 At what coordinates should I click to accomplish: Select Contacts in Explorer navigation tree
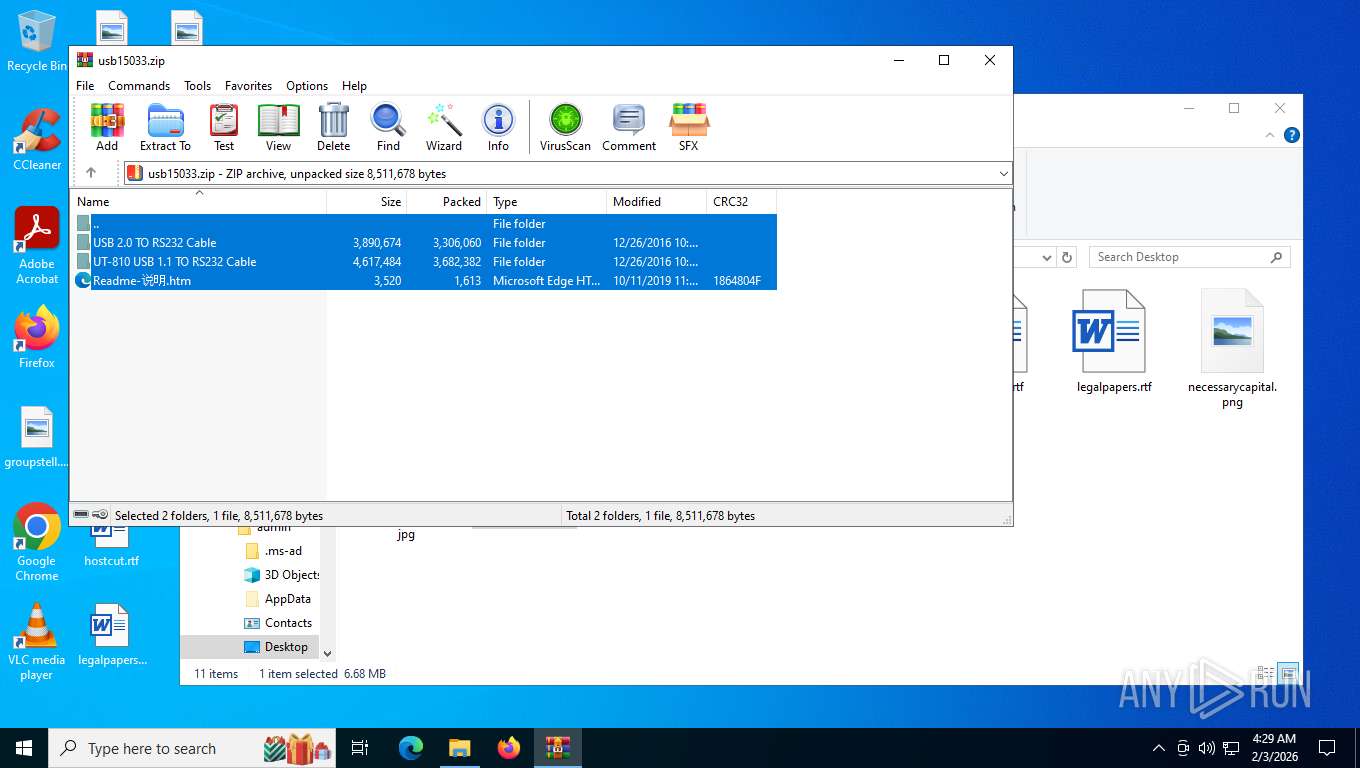click(278, 623)
